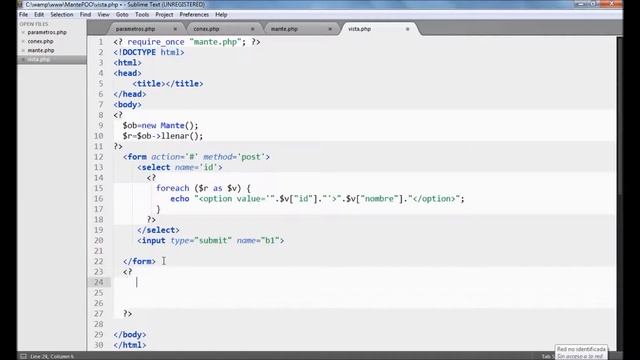Click the echo option value line
The width and height of the screenshot is (640, 360).
pyautogui.click(x=318, y=199)
